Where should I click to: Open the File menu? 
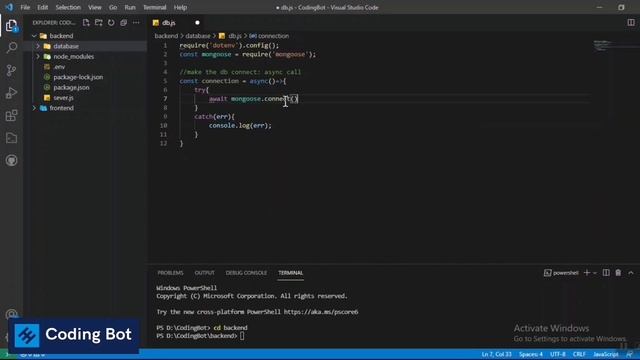25,7
